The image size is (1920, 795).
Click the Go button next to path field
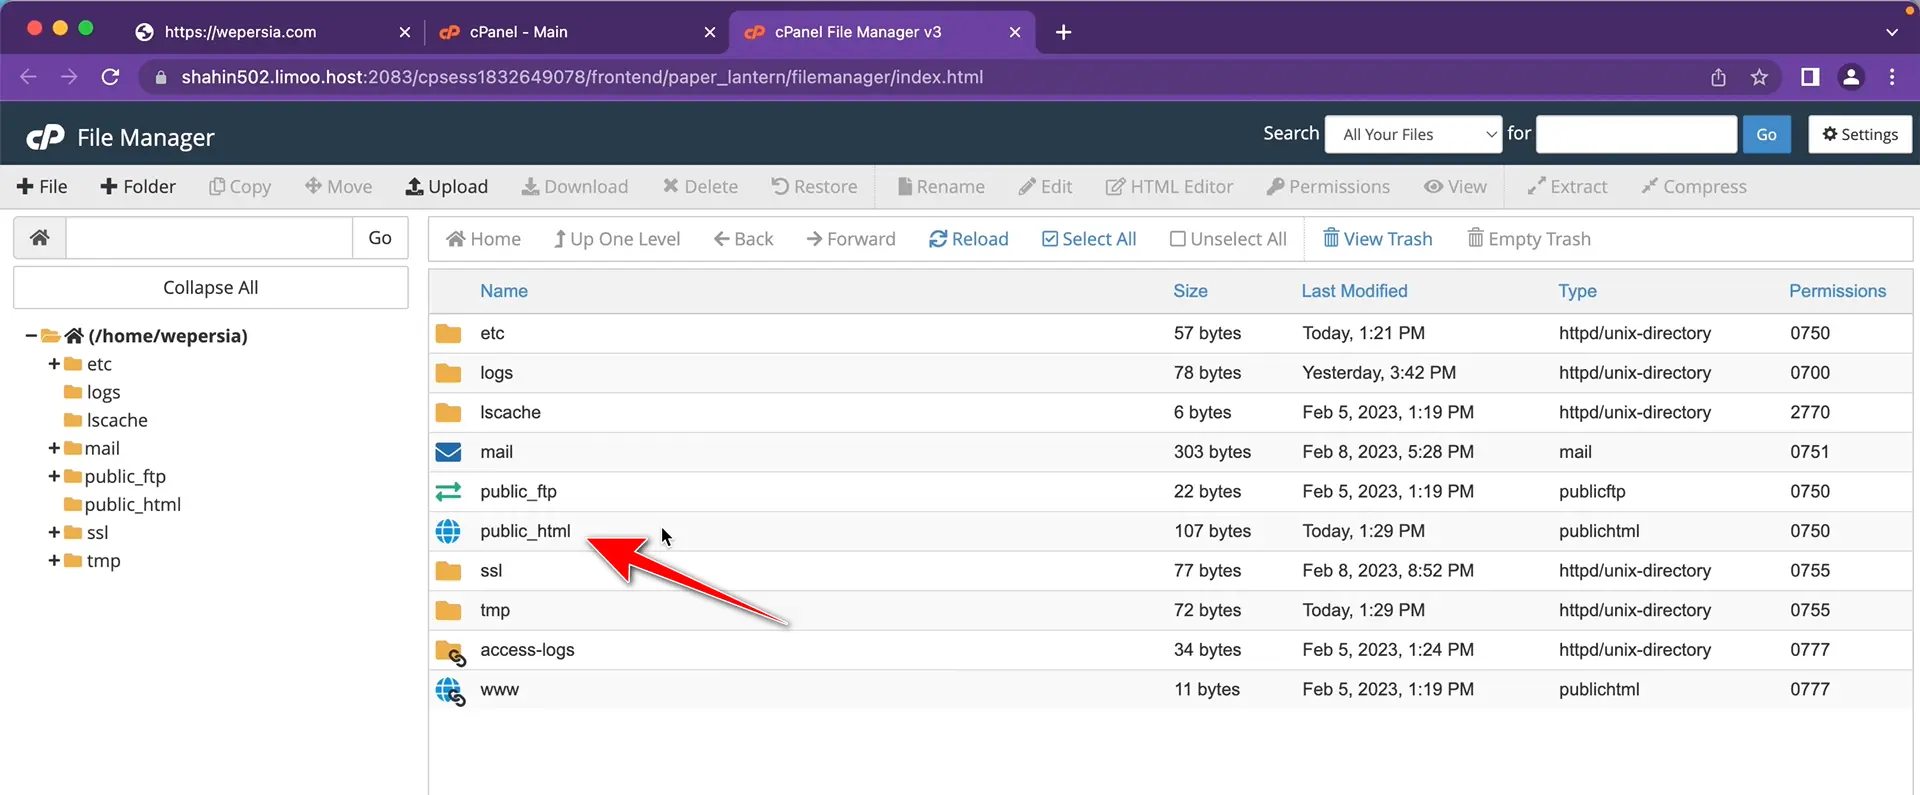coord(380,238)
